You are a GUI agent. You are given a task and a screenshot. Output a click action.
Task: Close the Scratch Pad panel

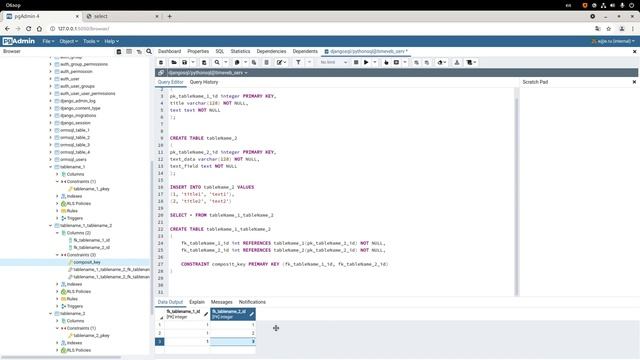click(634, 82)
